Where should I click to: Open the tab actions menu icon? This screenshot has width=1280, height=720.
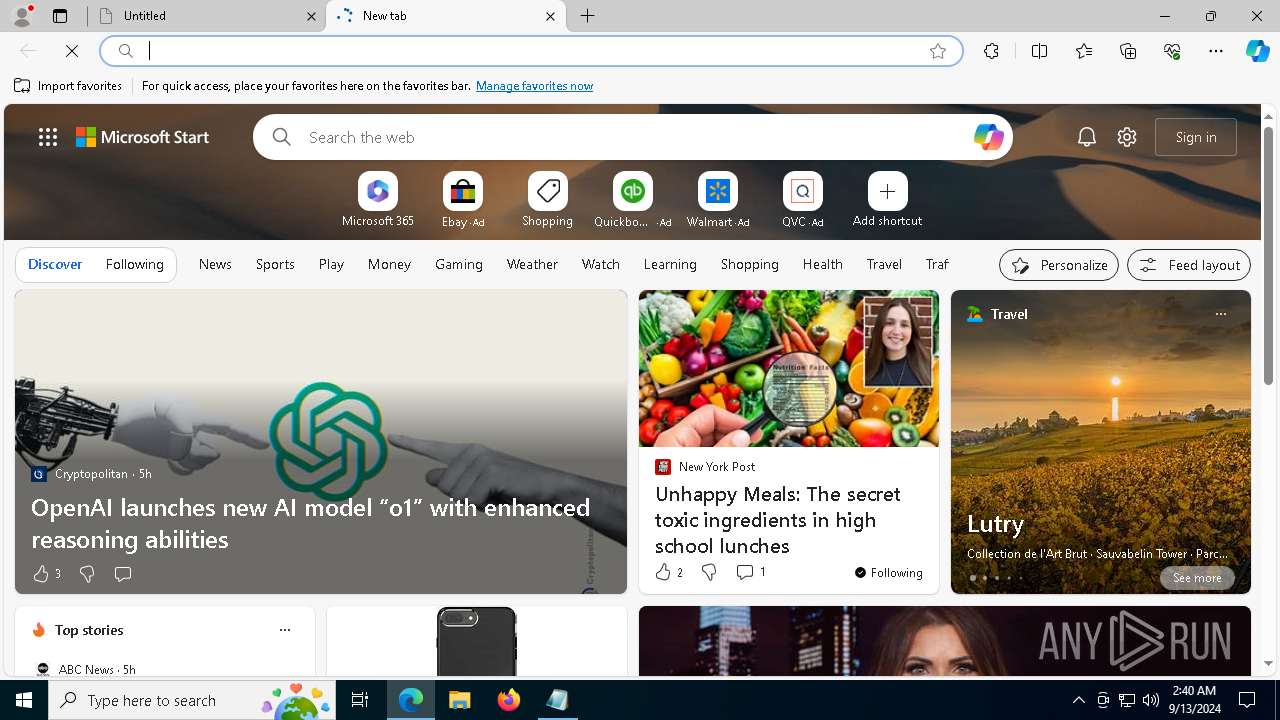point(60,16)
